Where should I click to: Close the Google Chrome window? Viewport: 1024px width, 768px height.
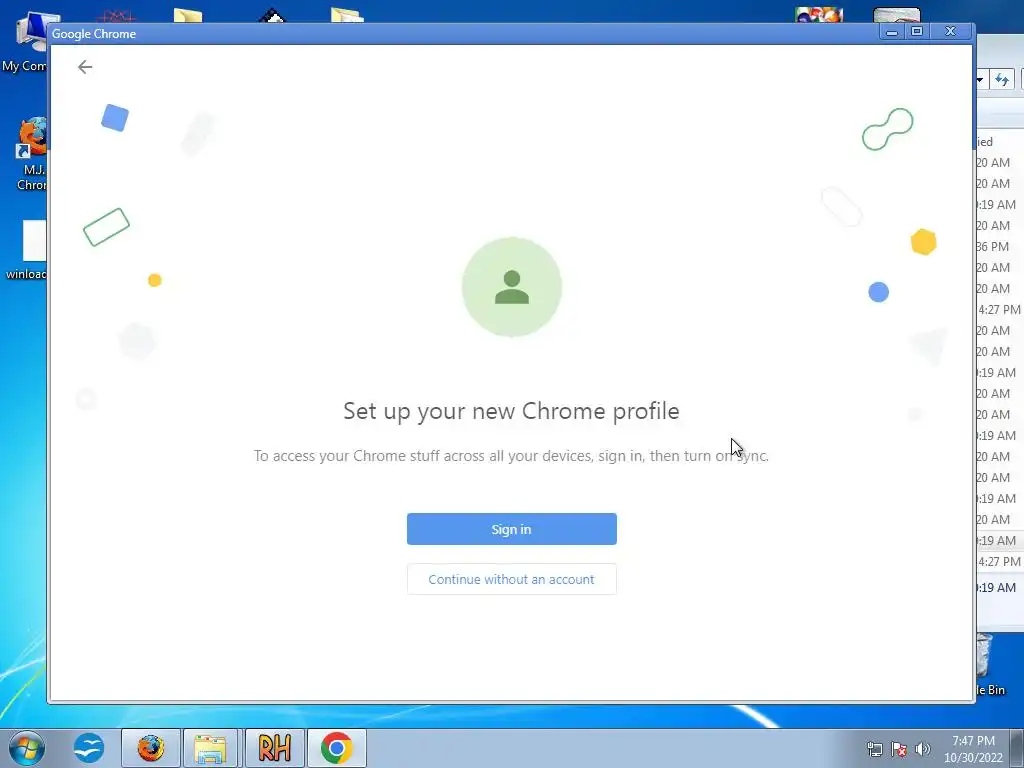point(950,31)
